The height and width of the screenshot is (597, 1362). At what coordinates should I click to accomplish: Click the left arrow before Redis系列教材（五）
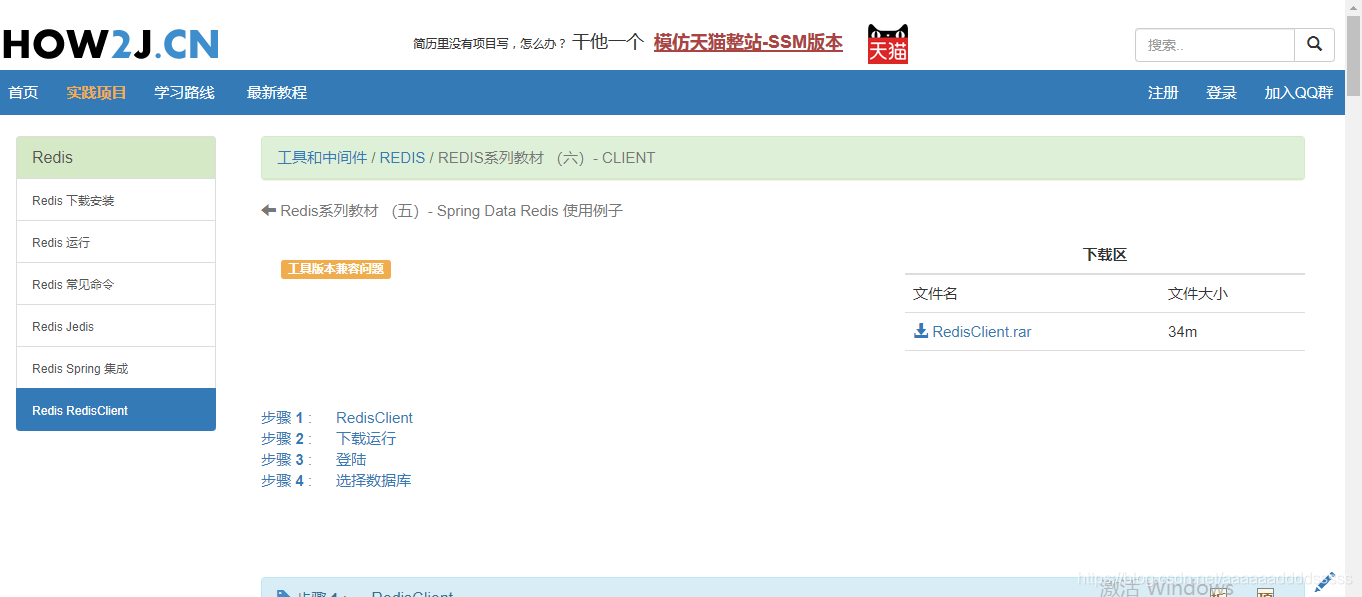[x=268, y=210]
